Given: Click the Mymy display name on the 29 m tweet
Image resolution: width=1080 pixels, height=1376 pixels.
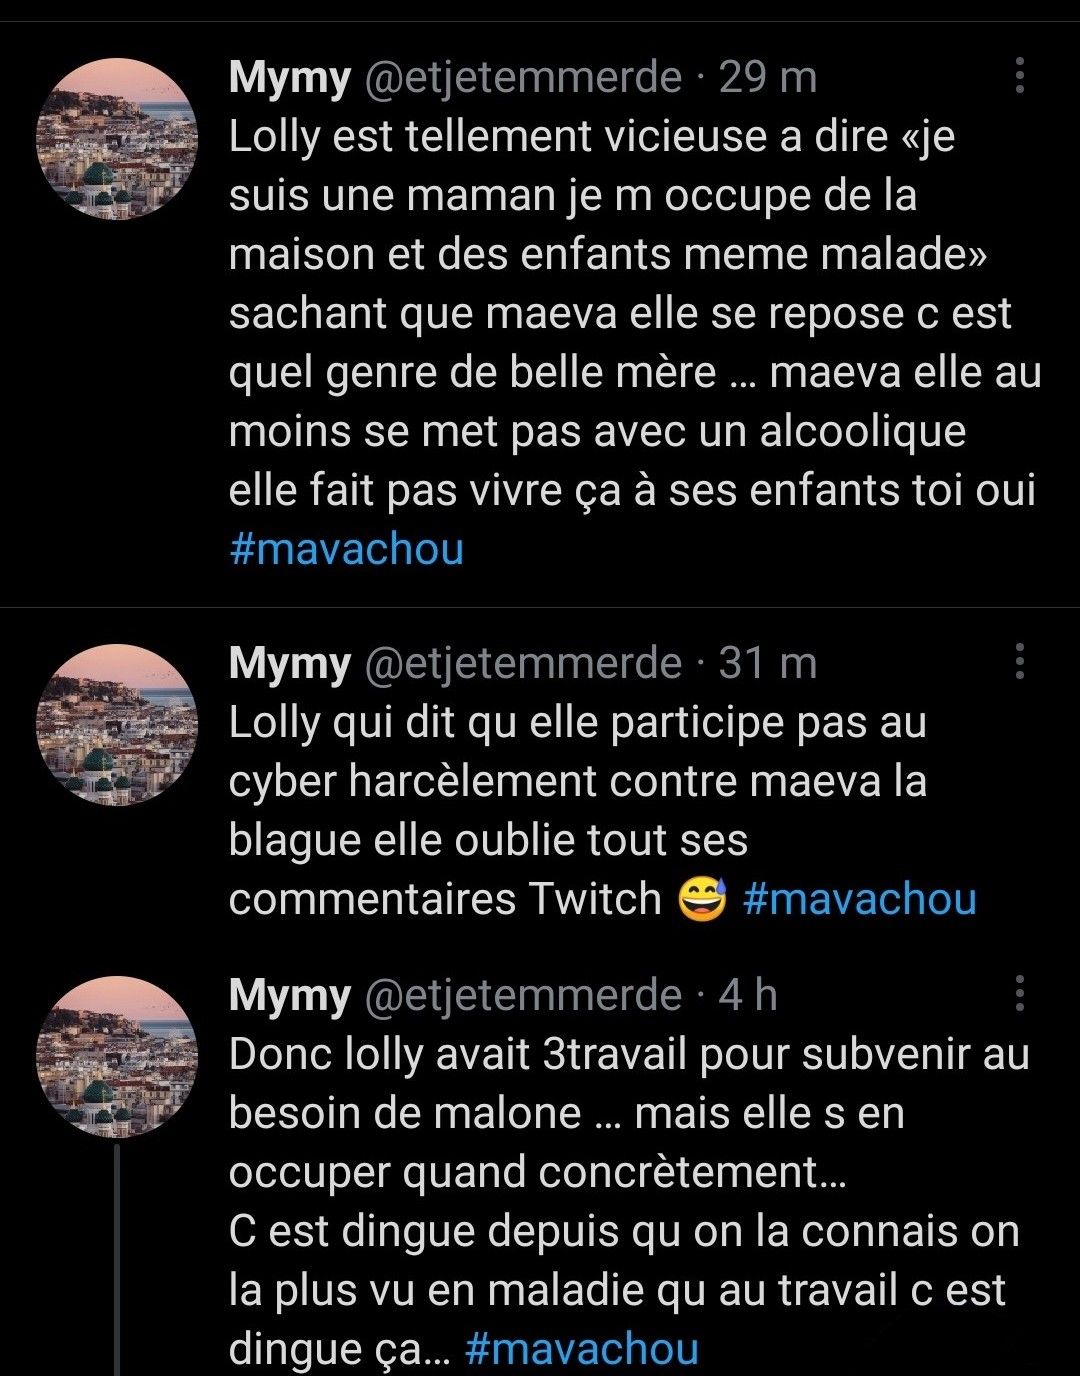Looking at the screenshot, I should pyautogui.click(x=289, y=77).
